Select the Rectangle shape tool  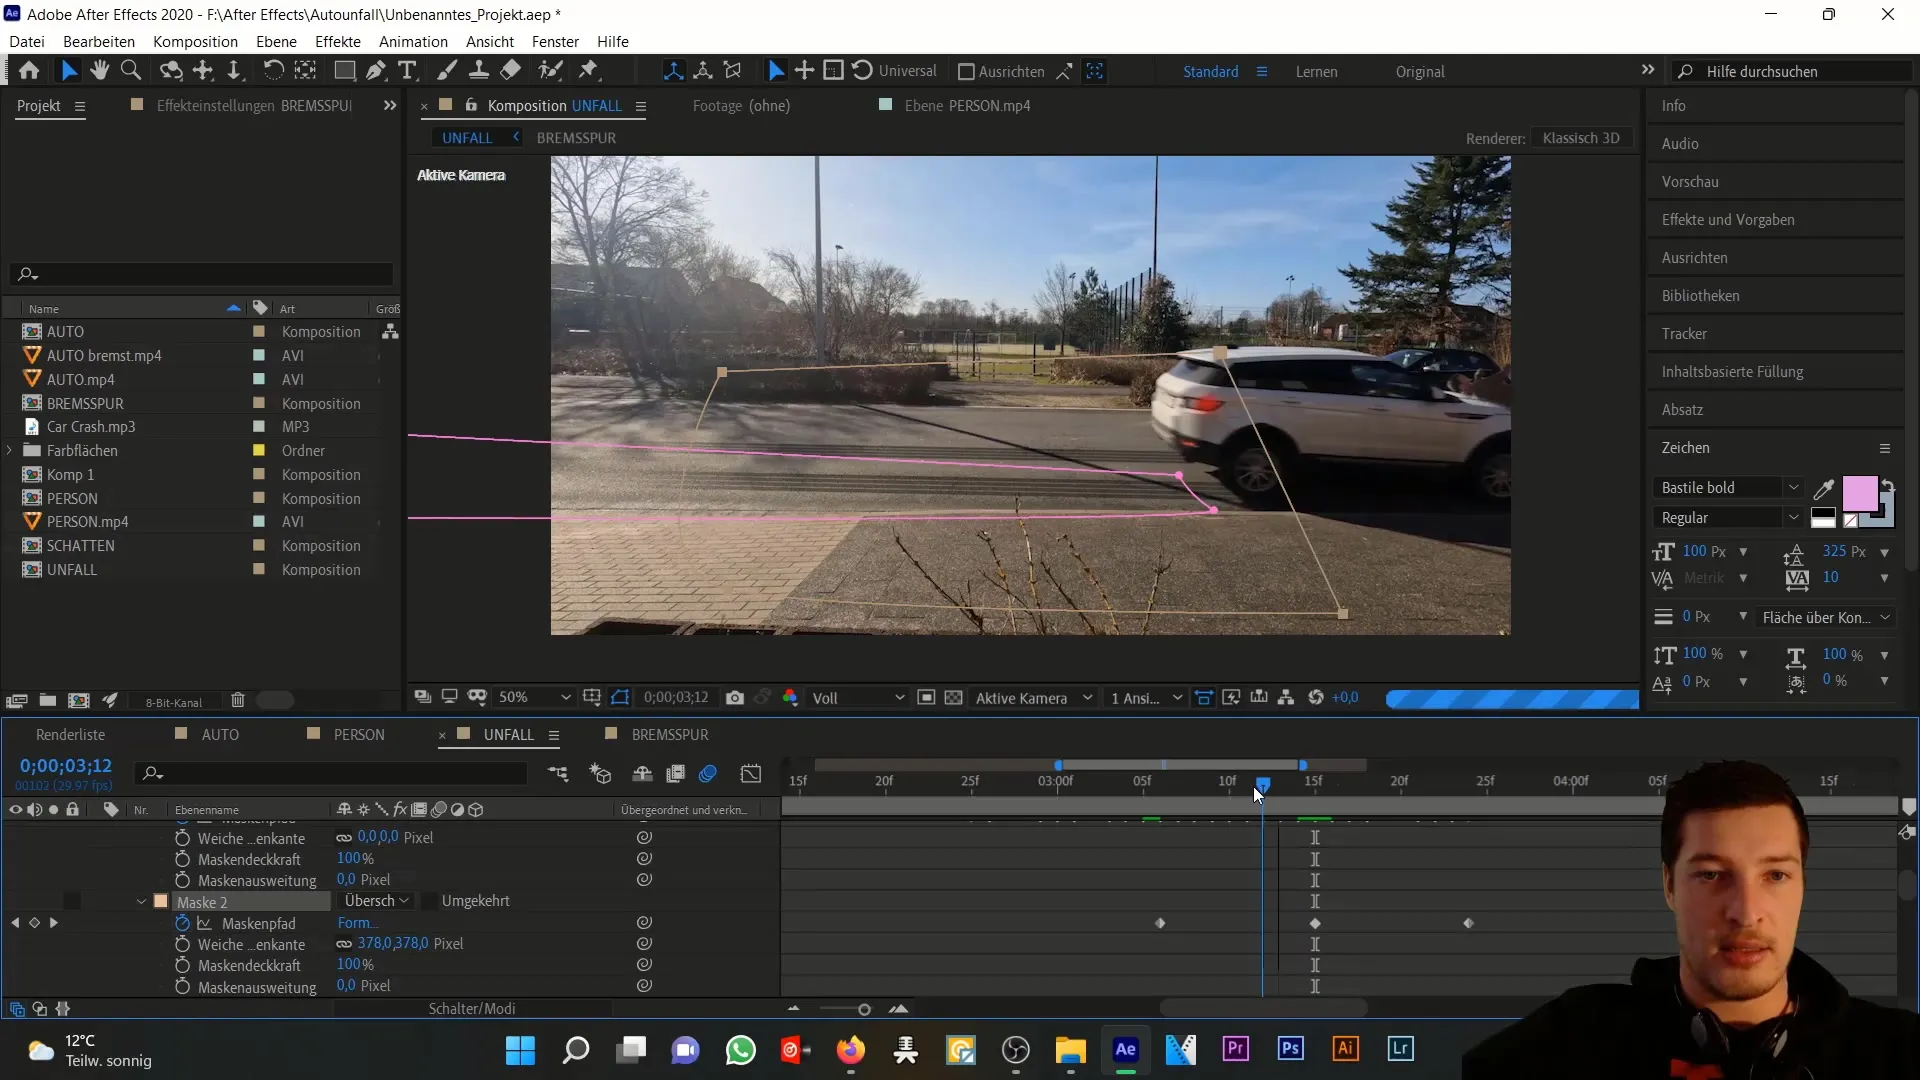pyautogui.click(x=344, y=71)
